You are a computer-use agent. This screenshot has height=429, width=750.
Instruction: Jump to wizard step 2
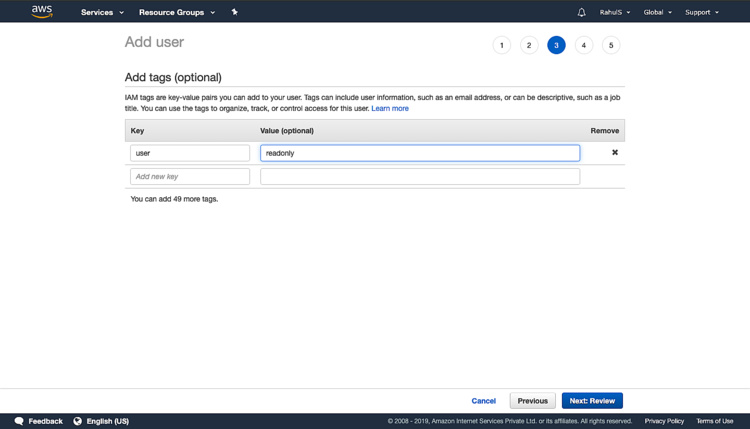(x=529, y=45)
